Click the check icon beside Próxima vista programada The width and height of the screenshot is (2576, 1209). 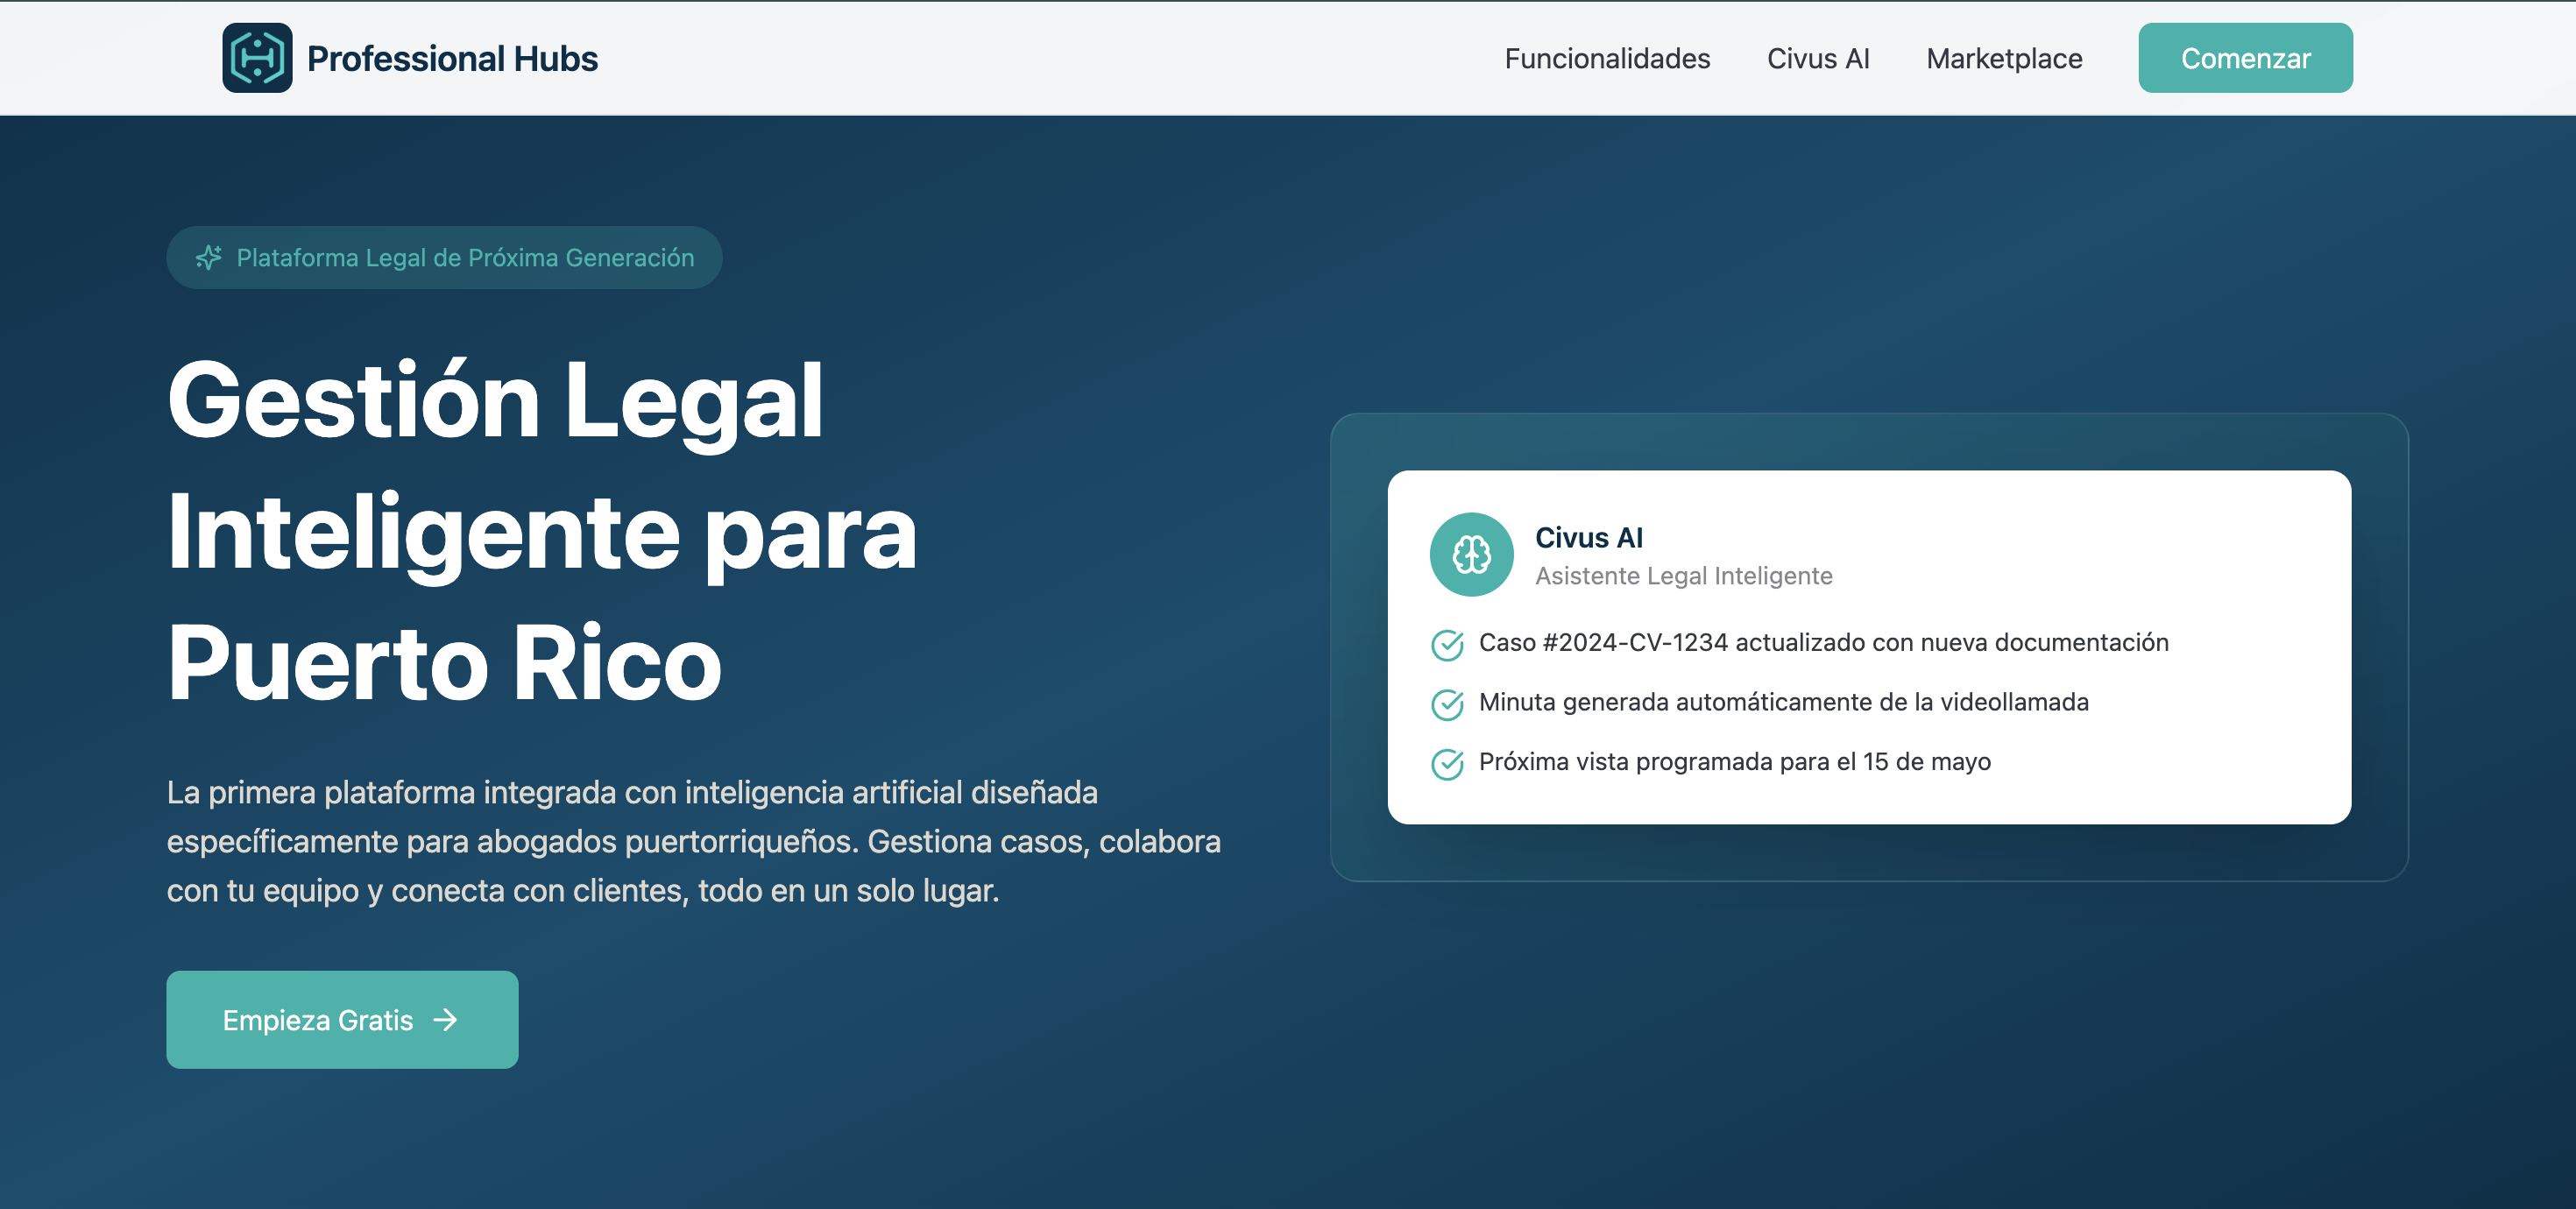point(1447,764)
